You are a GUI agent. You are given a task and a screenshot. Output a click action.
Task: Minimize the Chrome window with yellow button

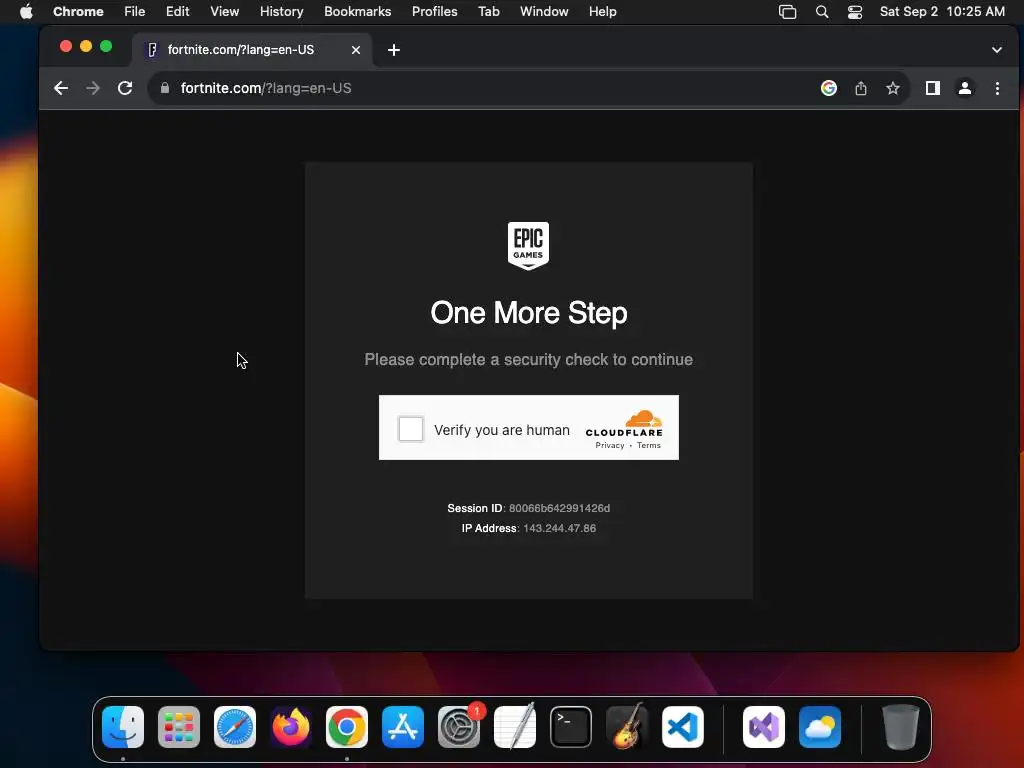click(86, 46)
